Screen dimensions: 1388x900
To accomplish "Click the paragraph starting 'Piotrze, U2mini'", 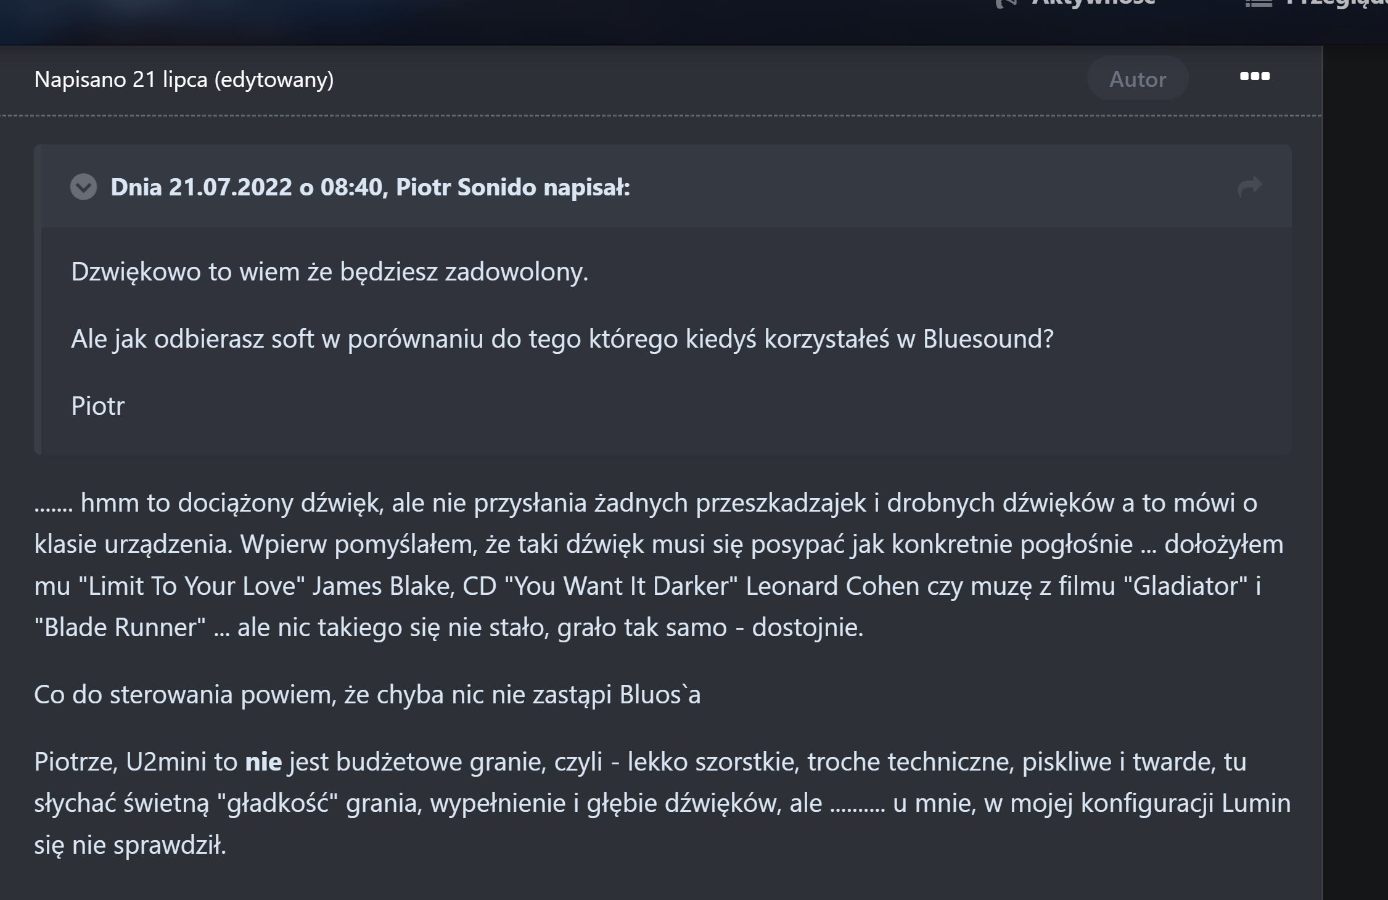I will pos(662,803).
